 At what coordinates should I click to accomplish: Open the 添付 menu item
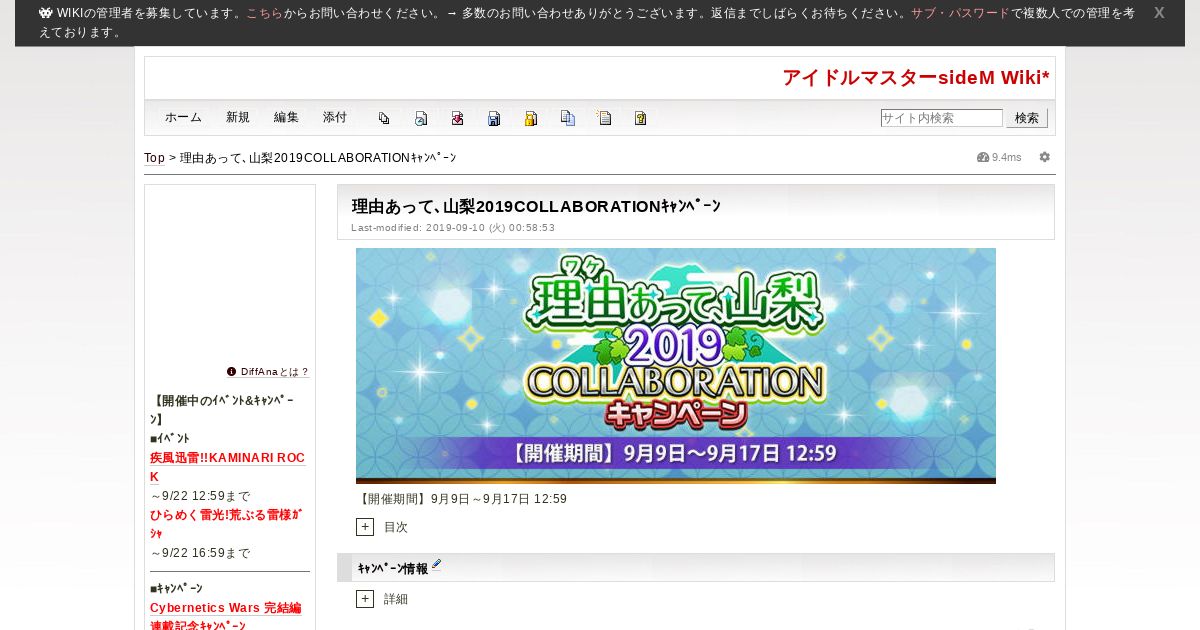tap(335, 117)
